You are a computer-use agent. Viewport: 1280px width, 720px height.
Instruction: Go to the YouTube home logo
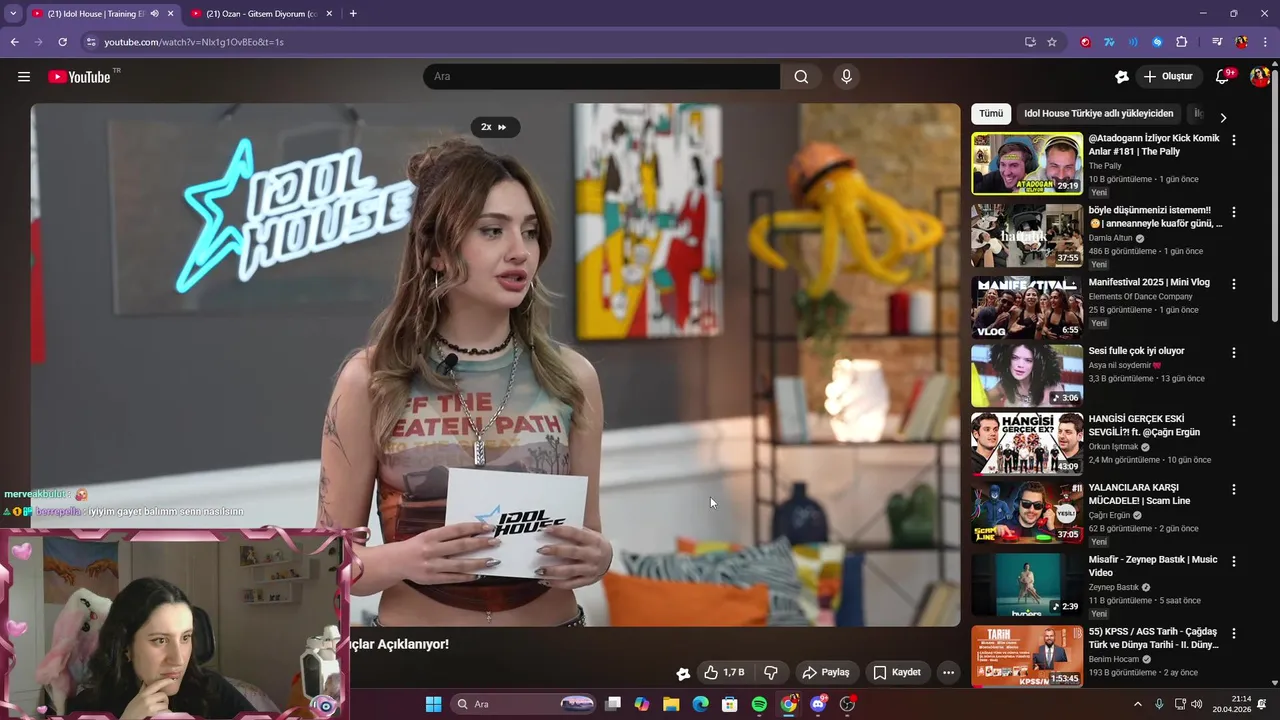pos(79,77)
